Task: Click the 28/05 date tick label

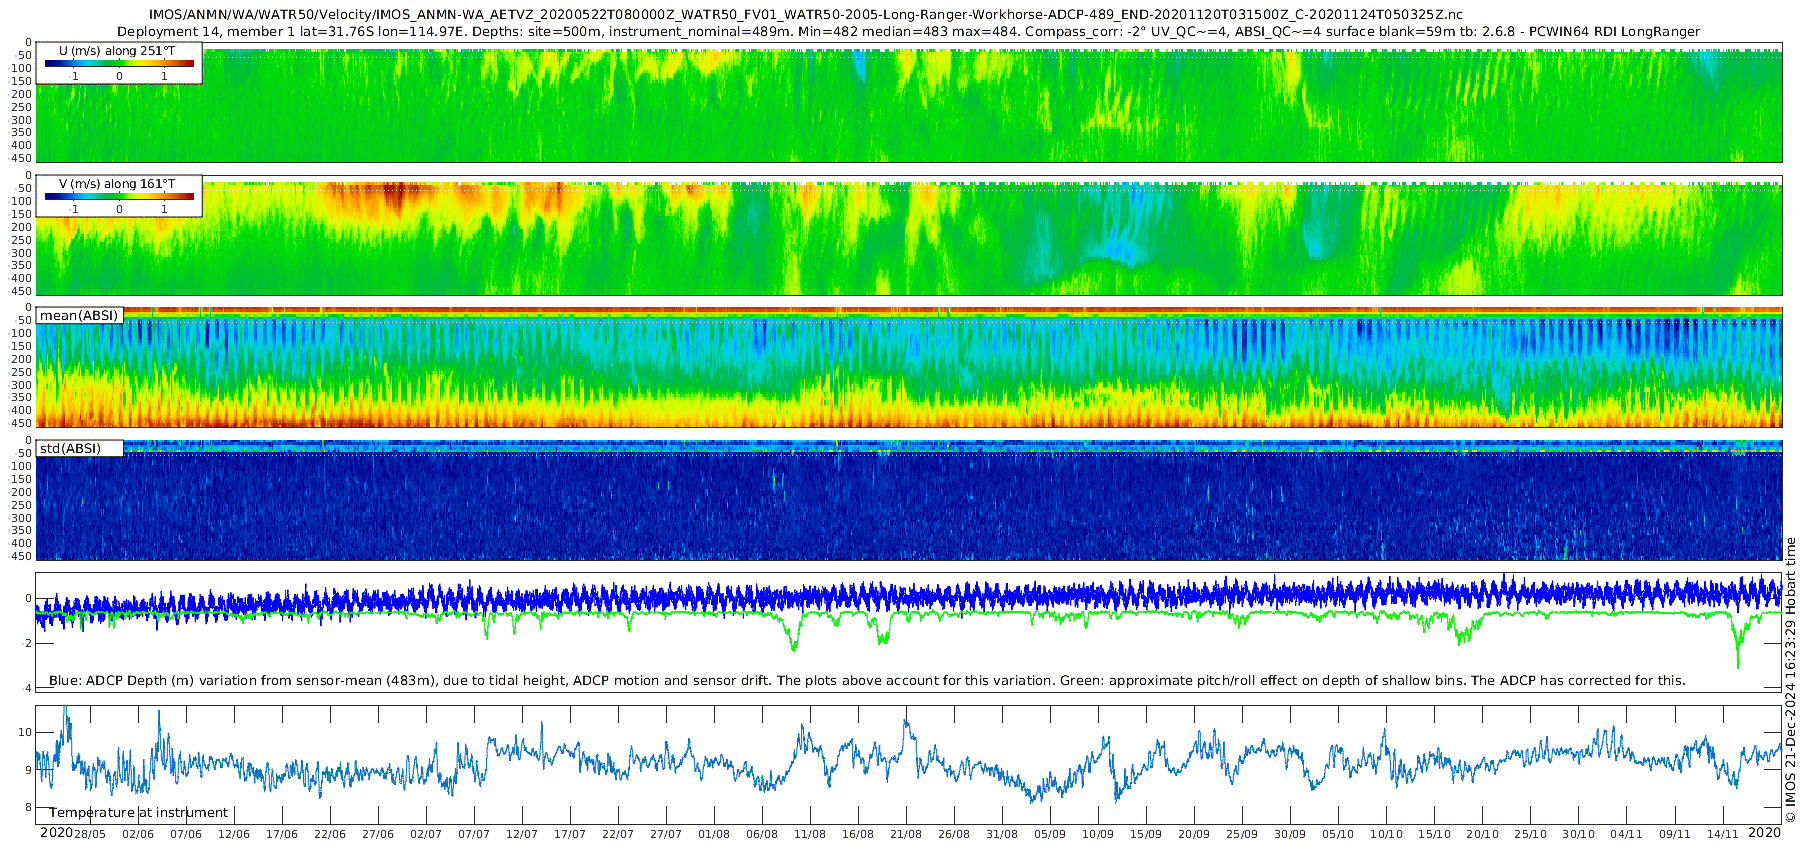Action: tap(90, 835)
